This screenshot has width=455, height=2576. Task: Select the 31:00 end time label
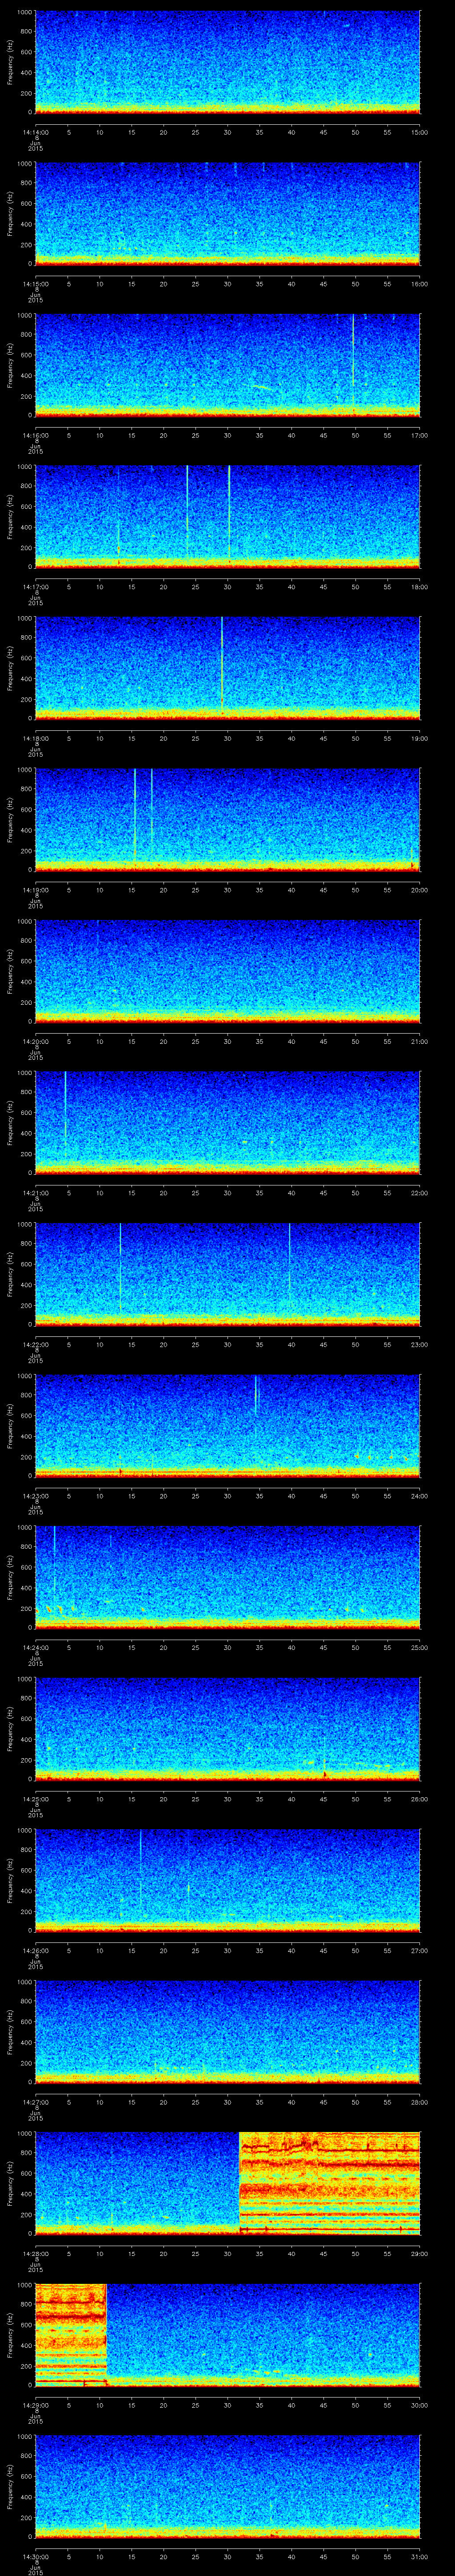click(419, 2556)
